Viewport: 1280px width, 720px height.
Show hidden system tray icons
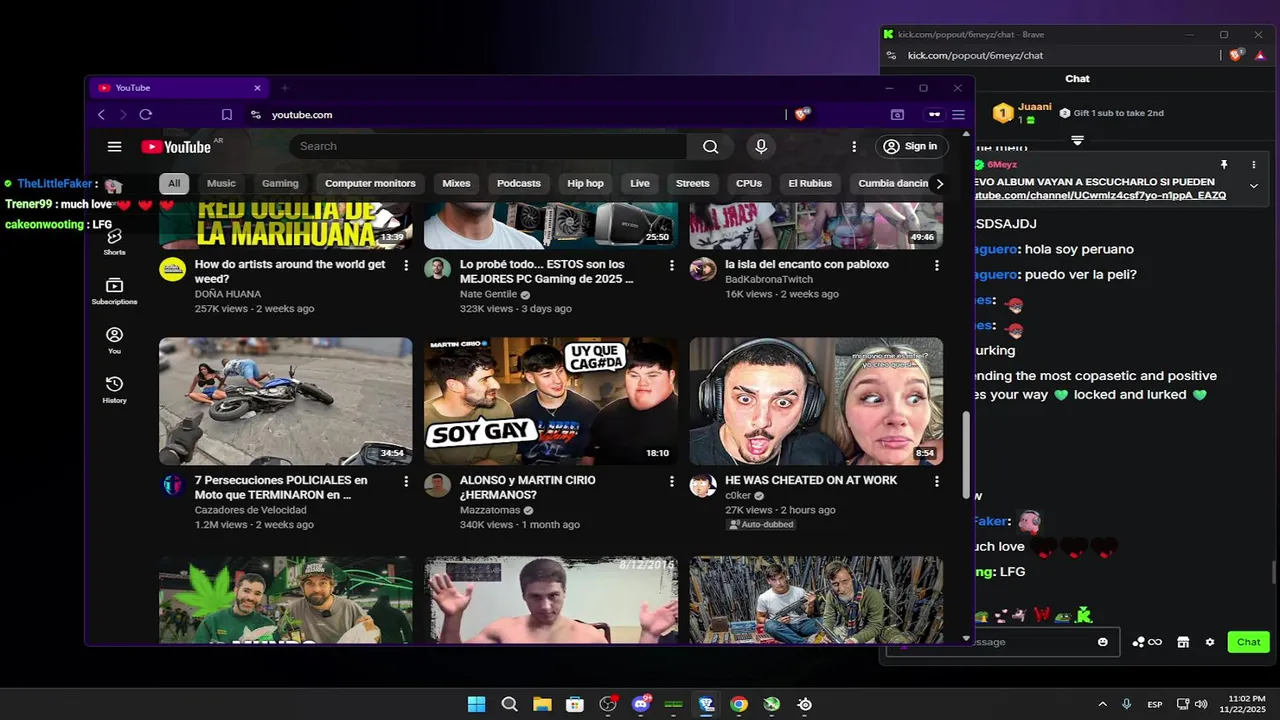(1103, 704)
